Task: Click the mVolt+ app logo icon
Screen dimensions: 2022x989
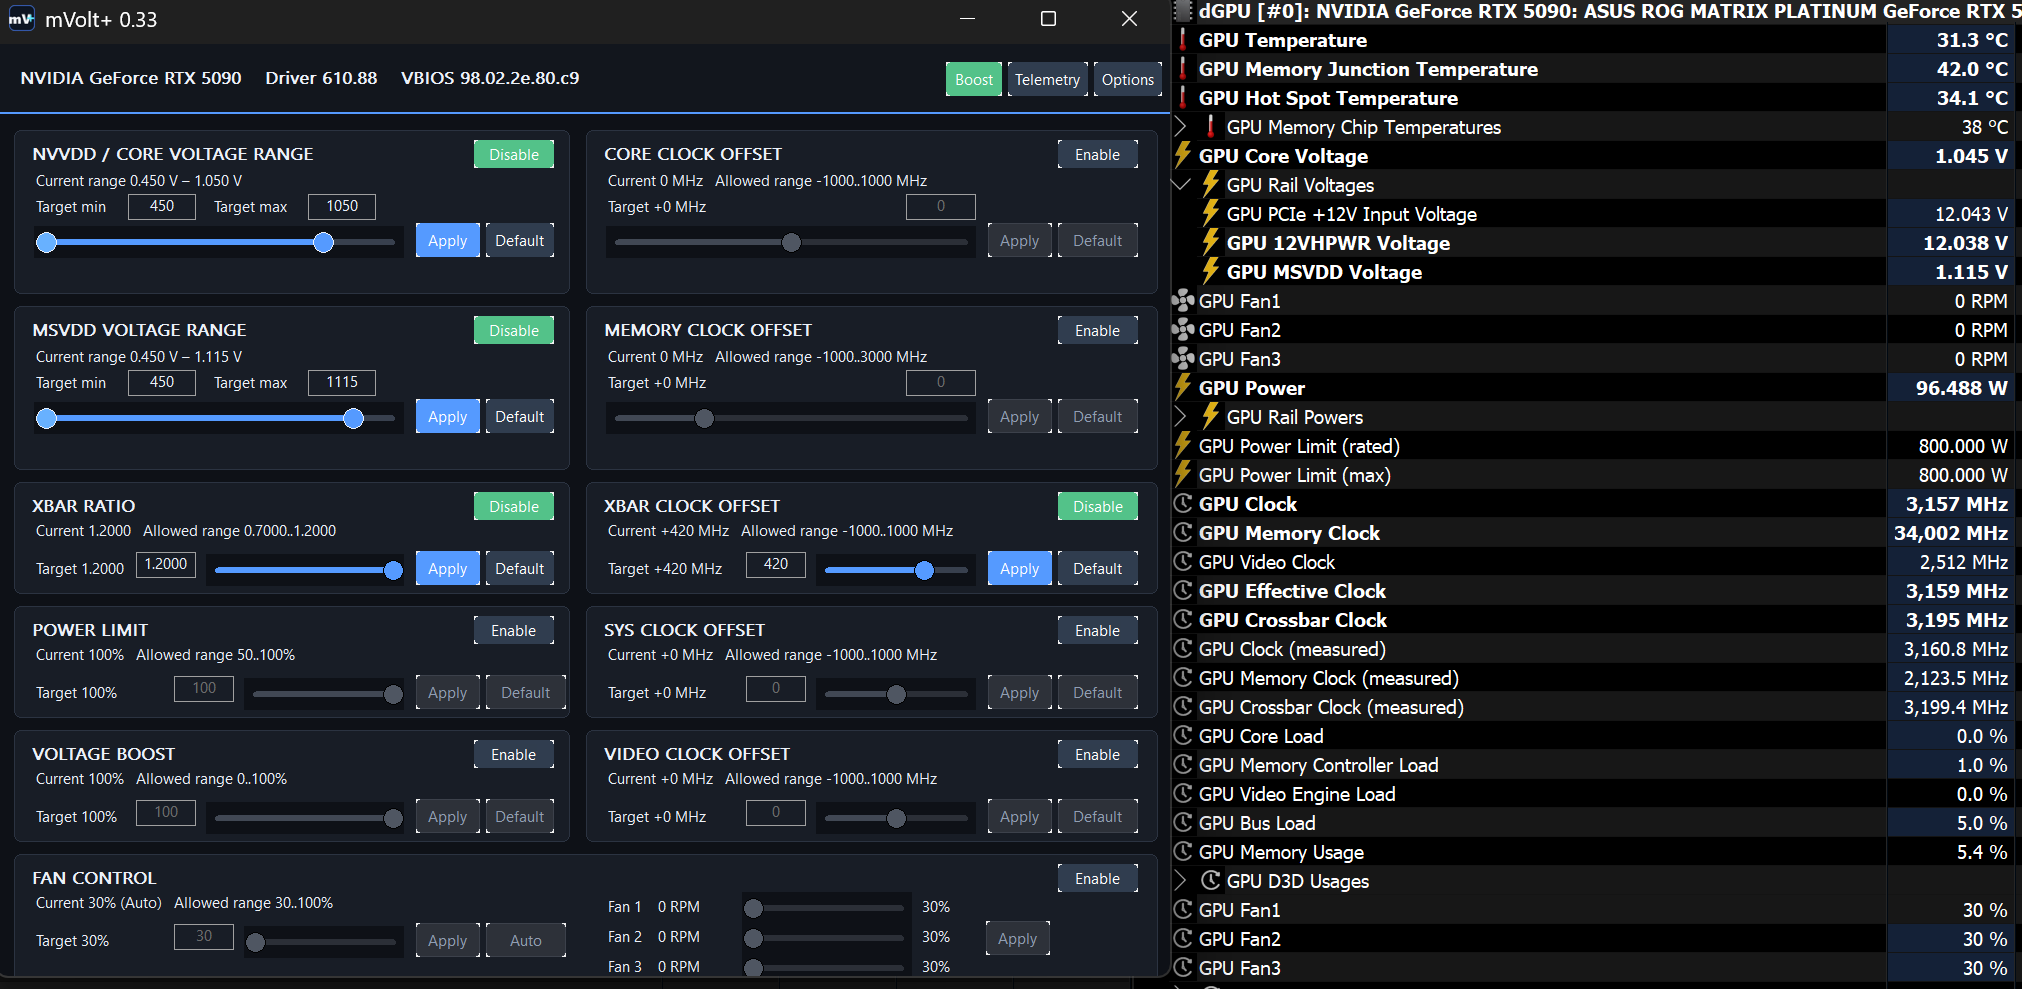Action: pos(22,19)
